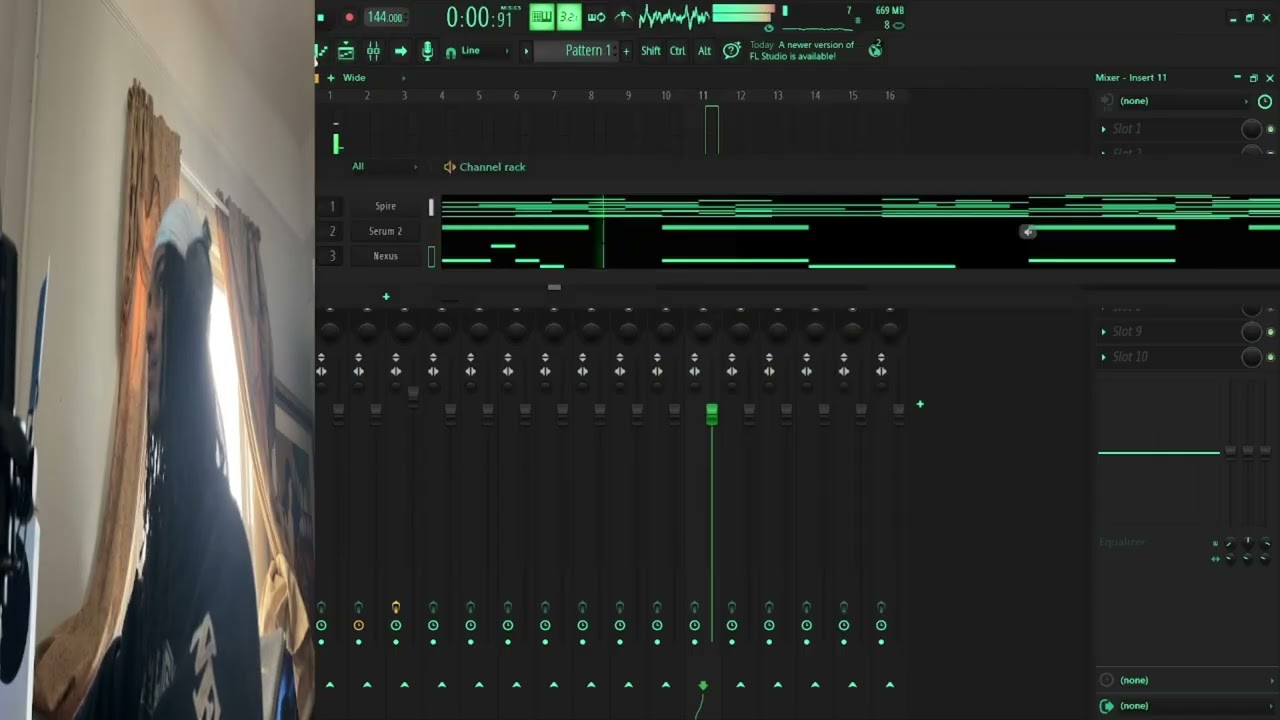1280x720 pixels.
Task: Select the Serum 2 channel button
Action: pyautogui.click(x=385, y=231)
